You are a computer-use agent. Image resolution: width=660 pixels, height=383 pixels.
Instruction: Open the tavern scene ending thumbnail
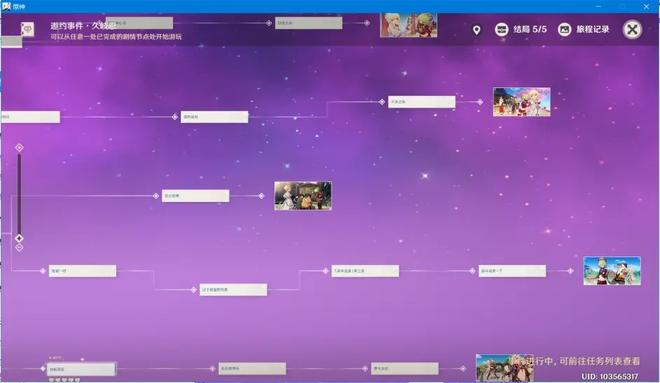pyautogui.click(x=303, y=196)
